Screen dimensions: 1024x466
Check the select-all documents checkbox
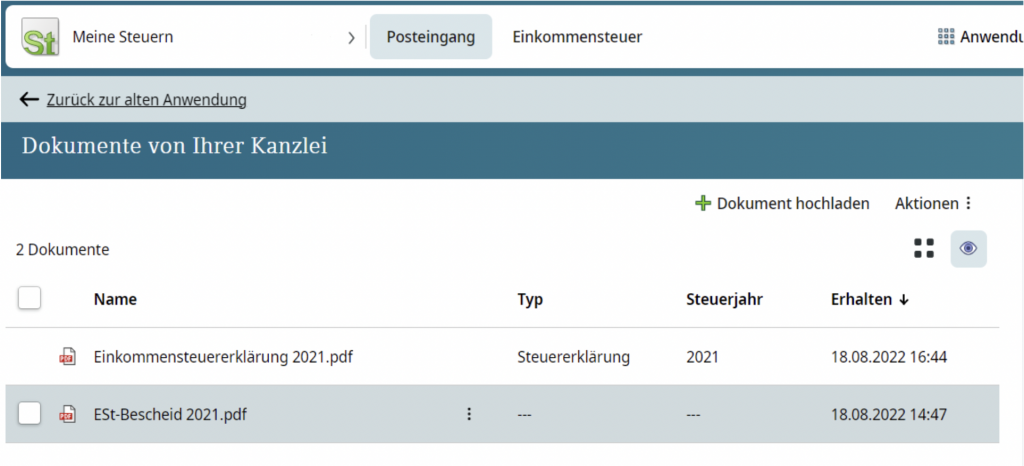click(x=30, y=298)
